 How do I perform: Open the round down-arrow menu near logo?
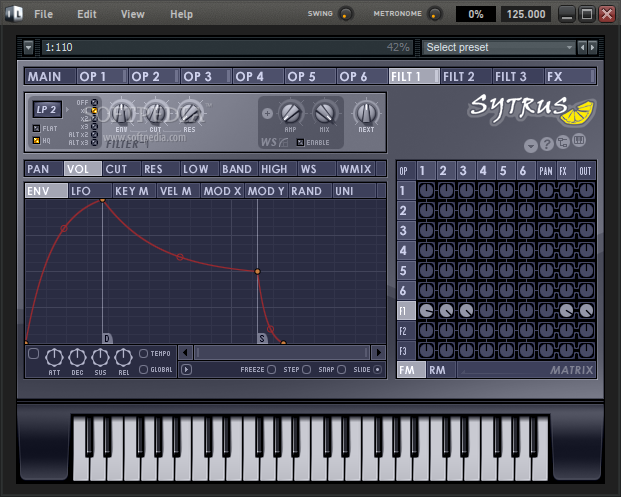[x=531, y=146]
